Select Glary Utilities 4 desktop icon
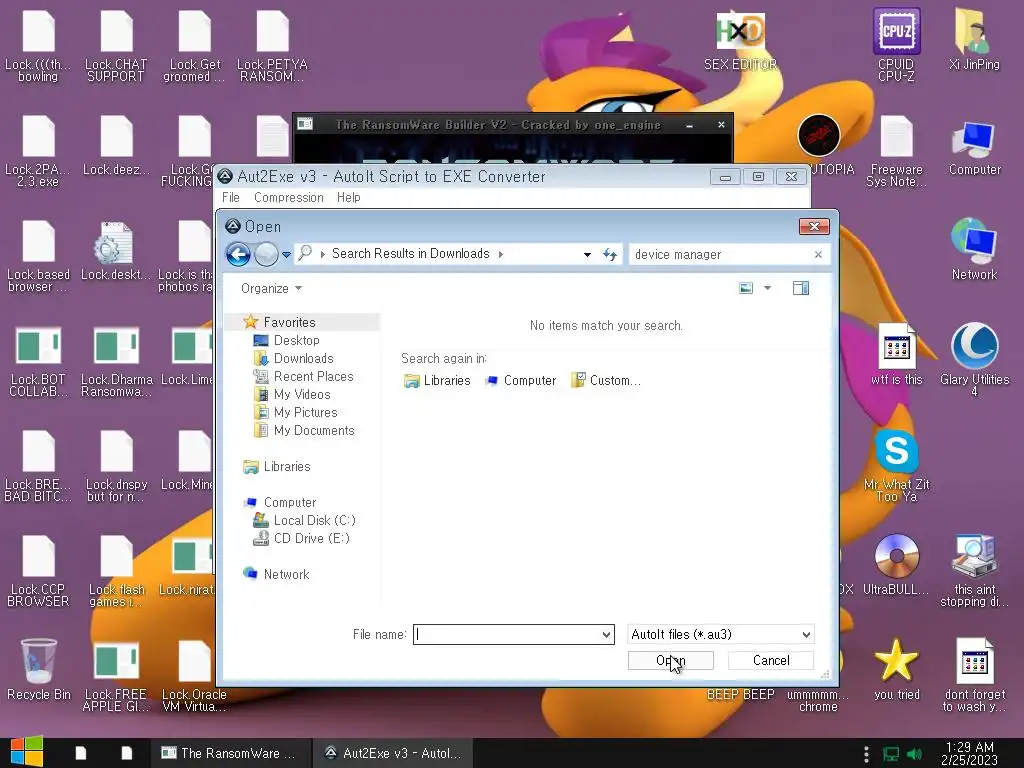 click(974, 359)
